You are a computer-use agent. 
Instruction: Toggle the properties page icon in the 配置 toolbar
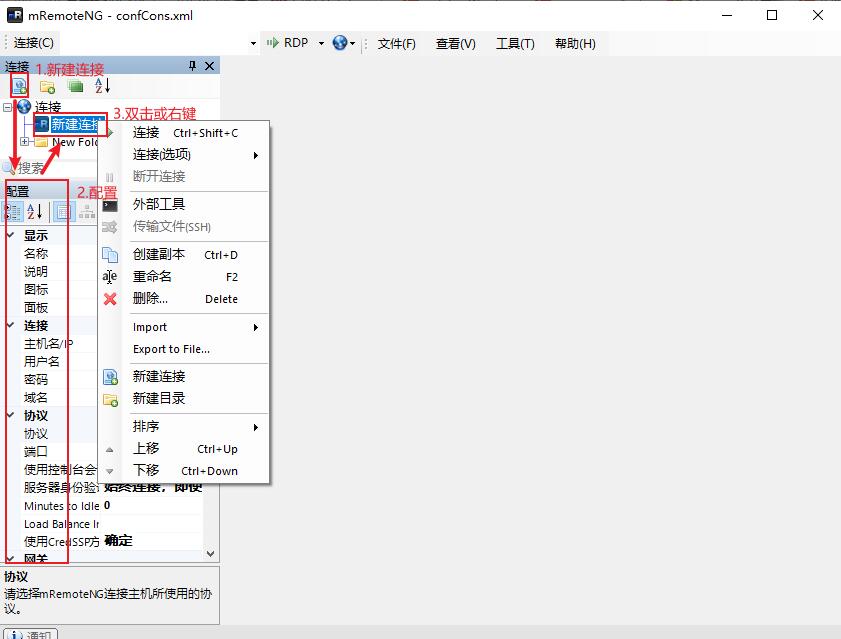click(63, 212)
